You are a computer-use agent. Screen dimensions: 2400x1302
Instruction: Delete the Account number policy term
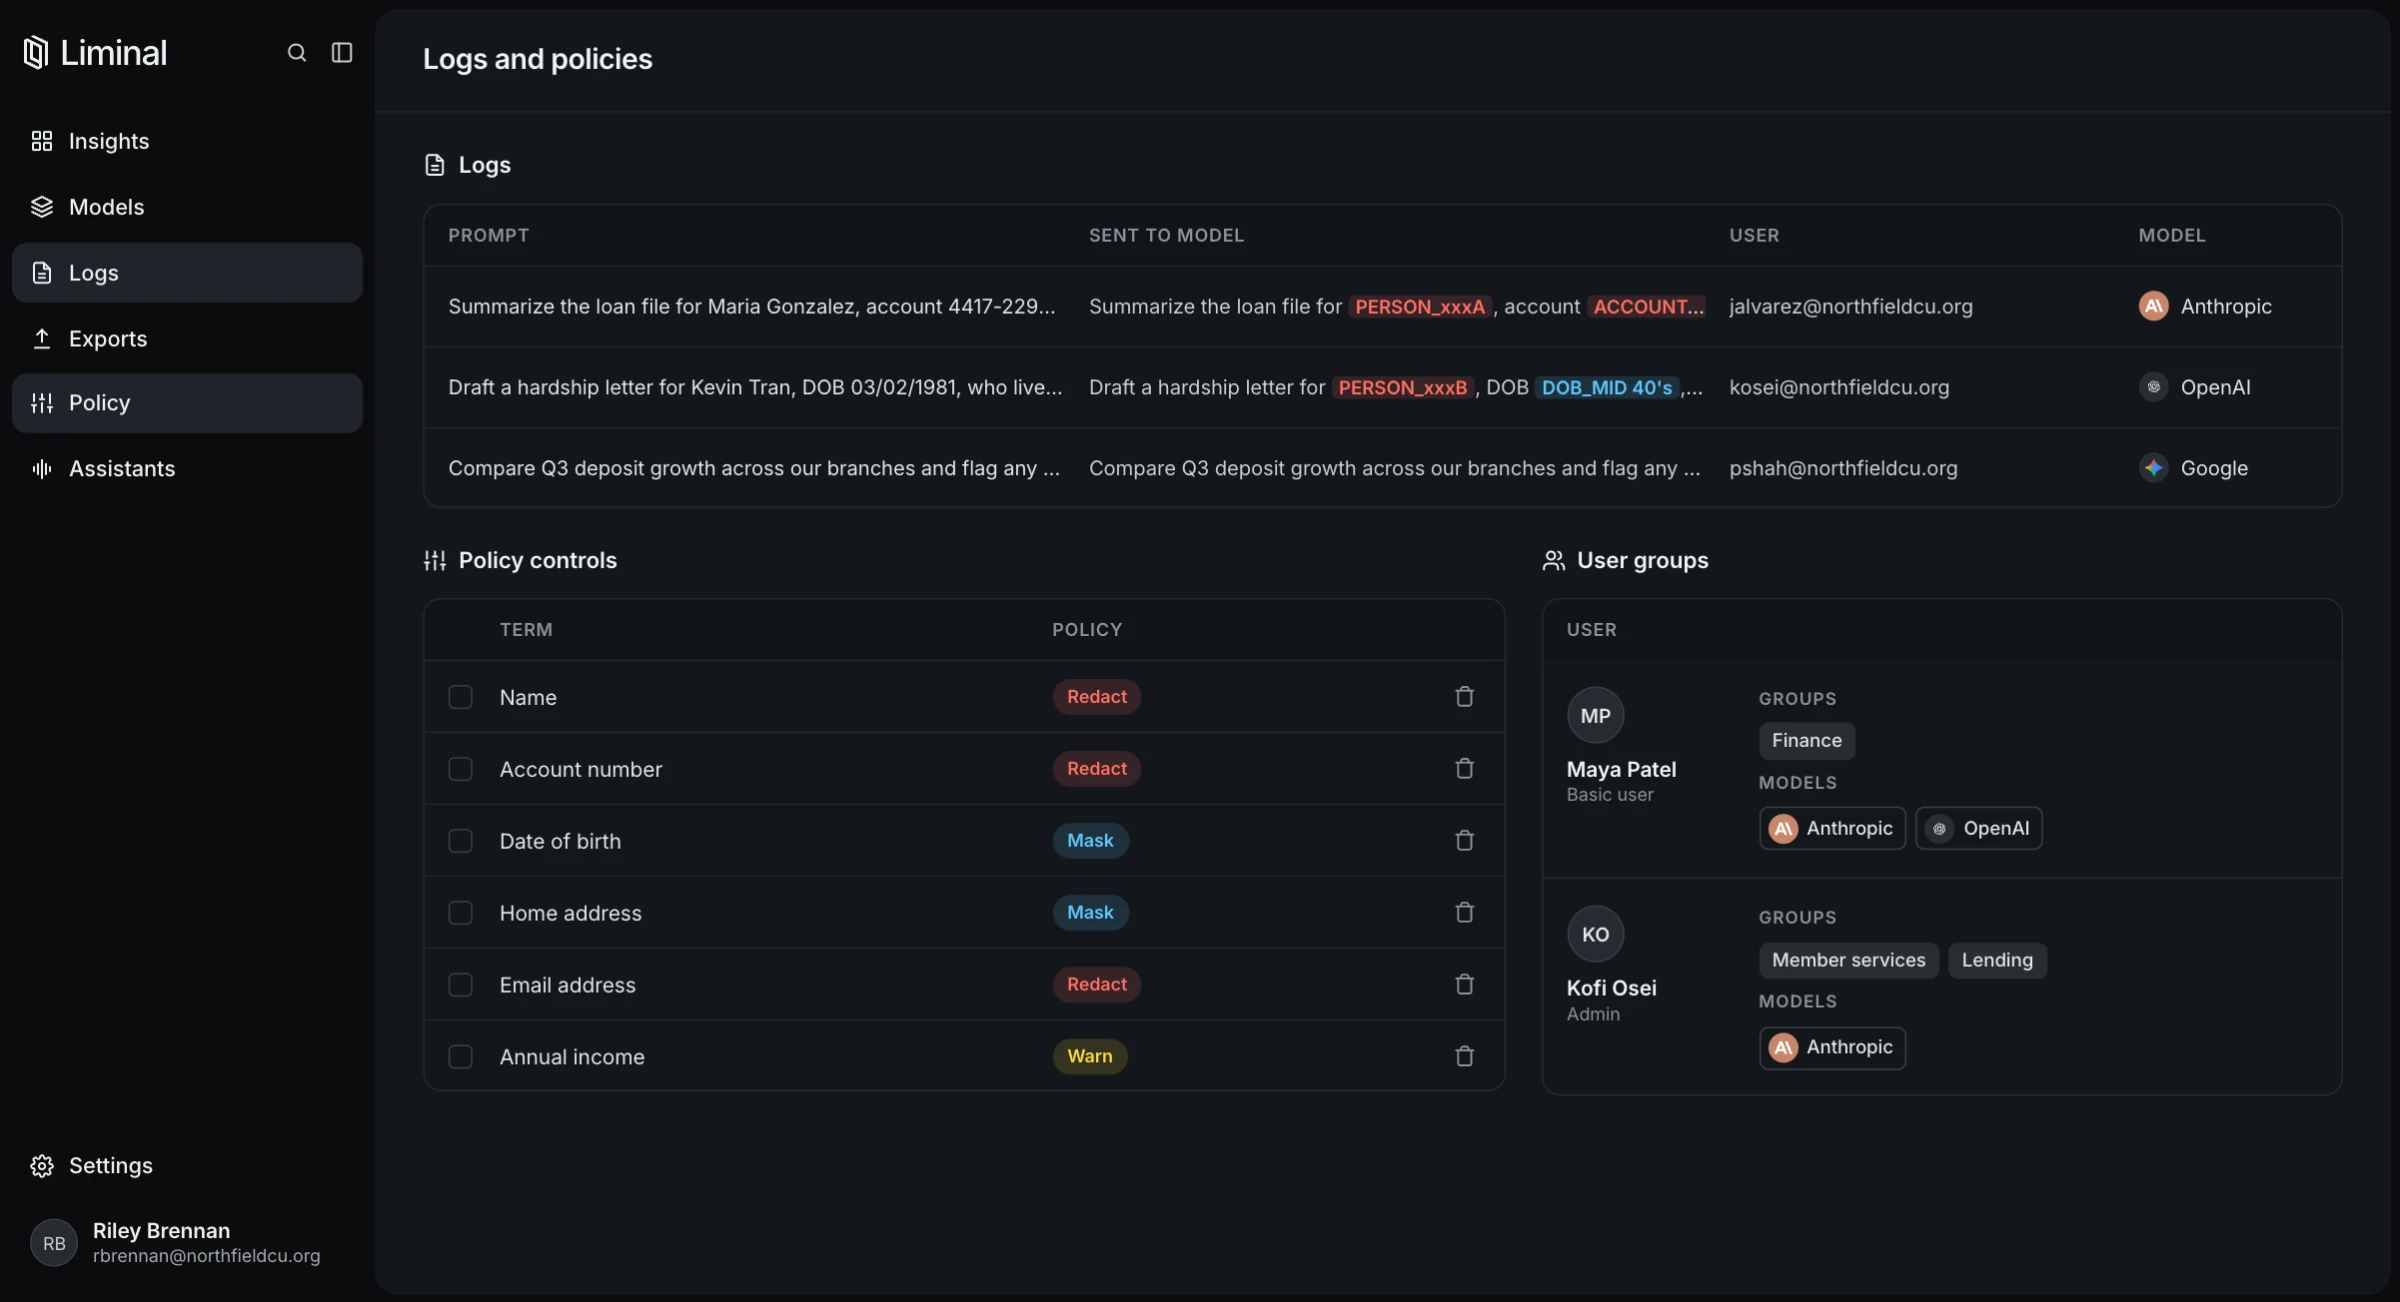click(1464, 769)
